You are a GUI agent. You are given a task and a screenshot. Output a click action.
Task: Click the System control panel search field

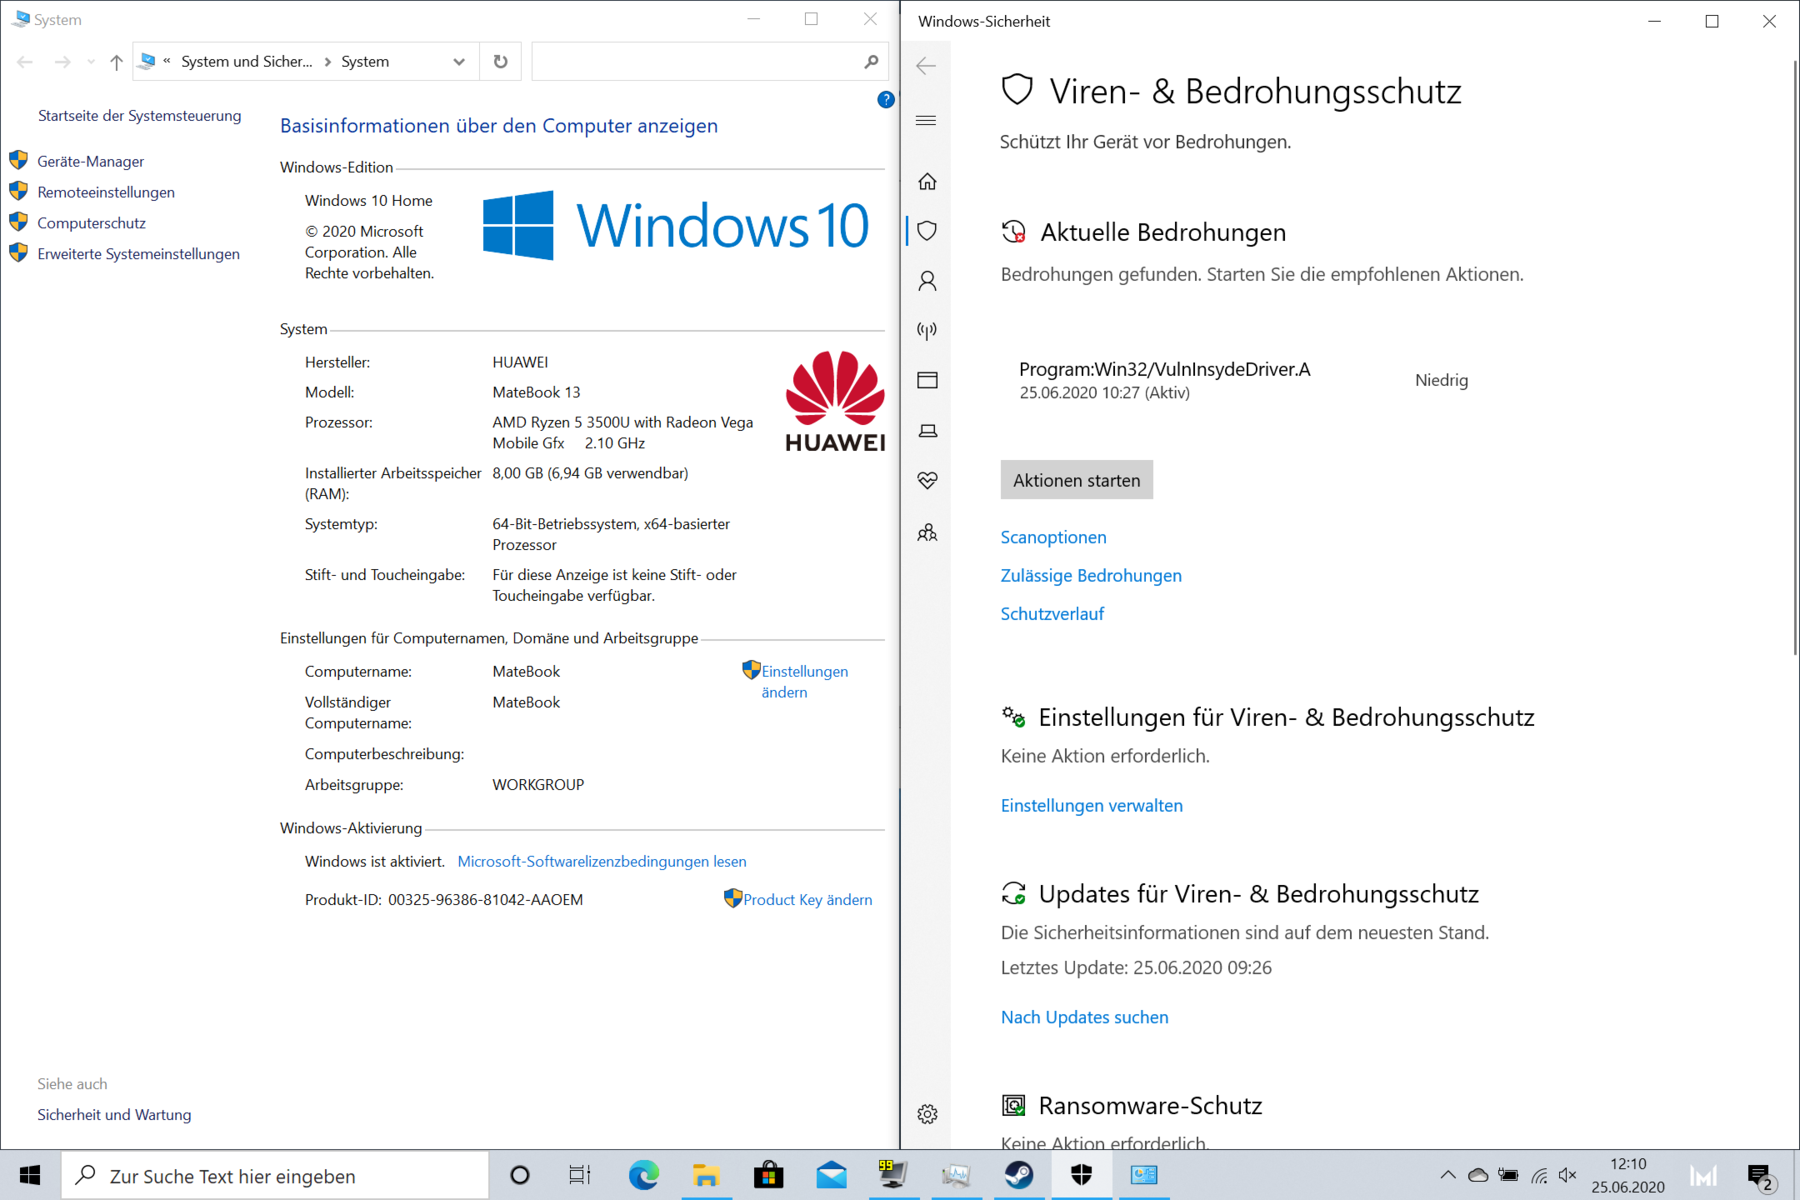(x=696, y=62)
